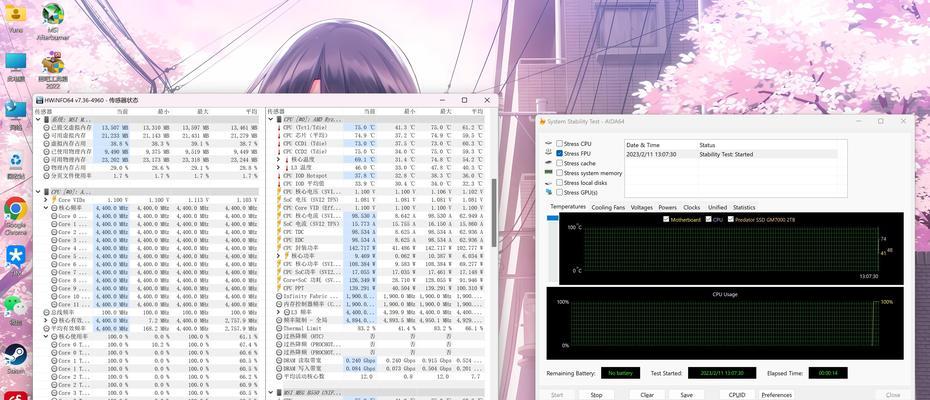Collapse the 核心使用率 node
This screenshot has height=400, width=930.
pyautogui.click(x=46, y=336)
